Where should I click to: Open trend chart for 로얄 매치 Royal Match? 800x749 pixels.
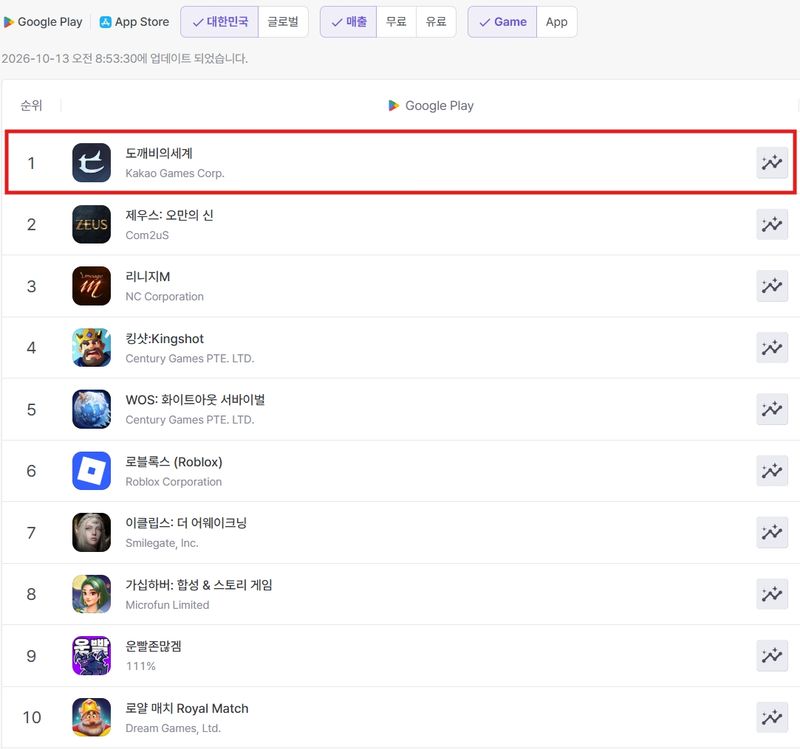(772, 717)
